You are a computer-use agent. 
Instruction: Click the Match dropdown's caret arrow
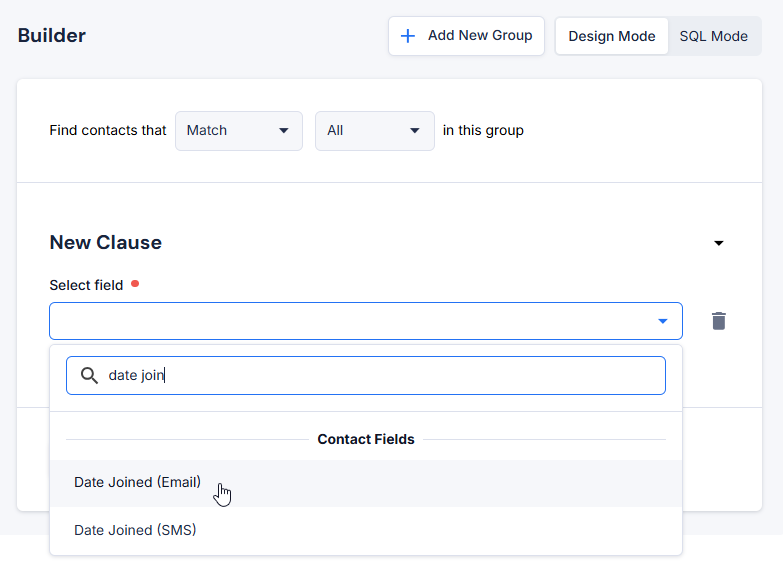283,131
